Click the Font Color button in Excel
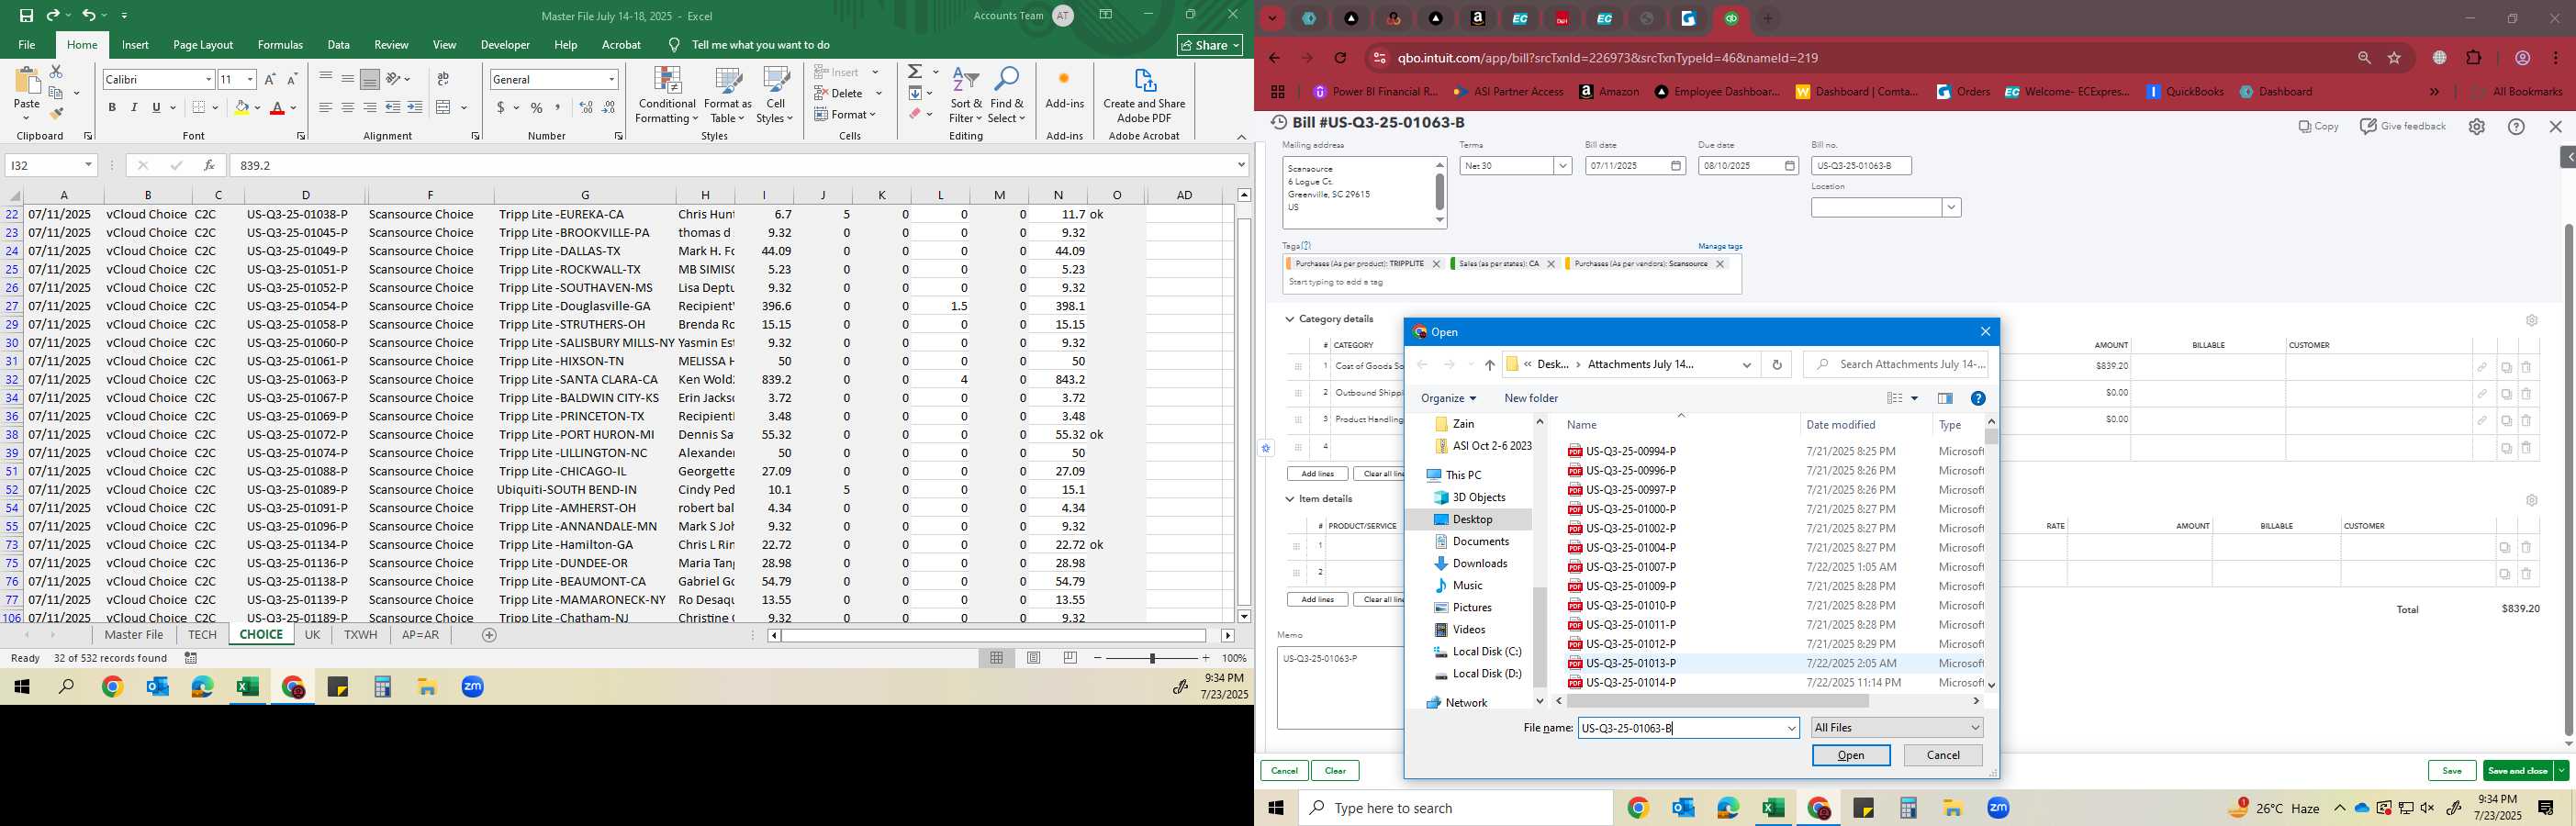This screenshot has width=2576, height=826. [278, 107]
